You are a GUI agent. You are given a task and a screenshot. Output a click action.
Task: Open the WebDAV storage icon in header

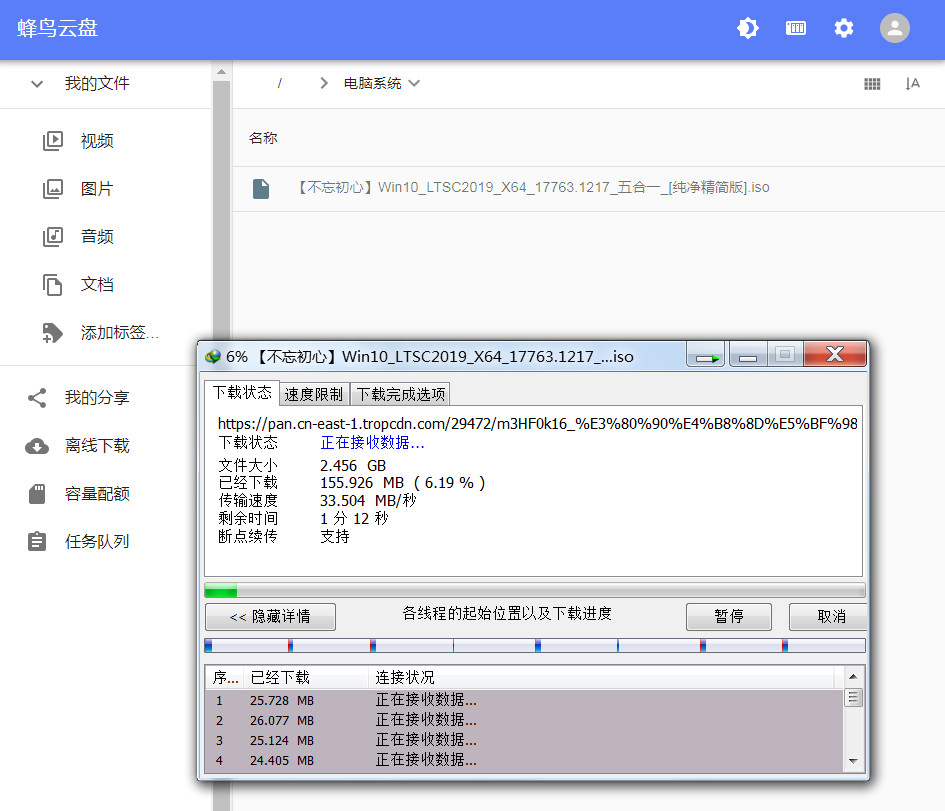[796, 28]
